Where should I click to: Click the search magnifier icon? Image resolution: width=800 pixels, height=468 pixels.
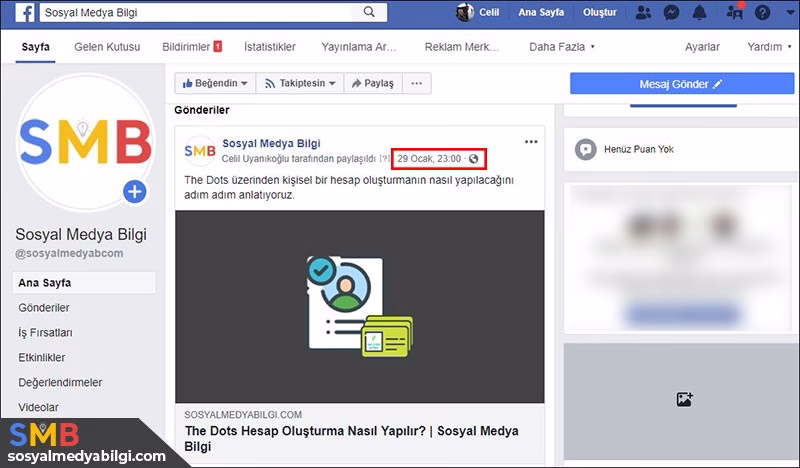369,12
